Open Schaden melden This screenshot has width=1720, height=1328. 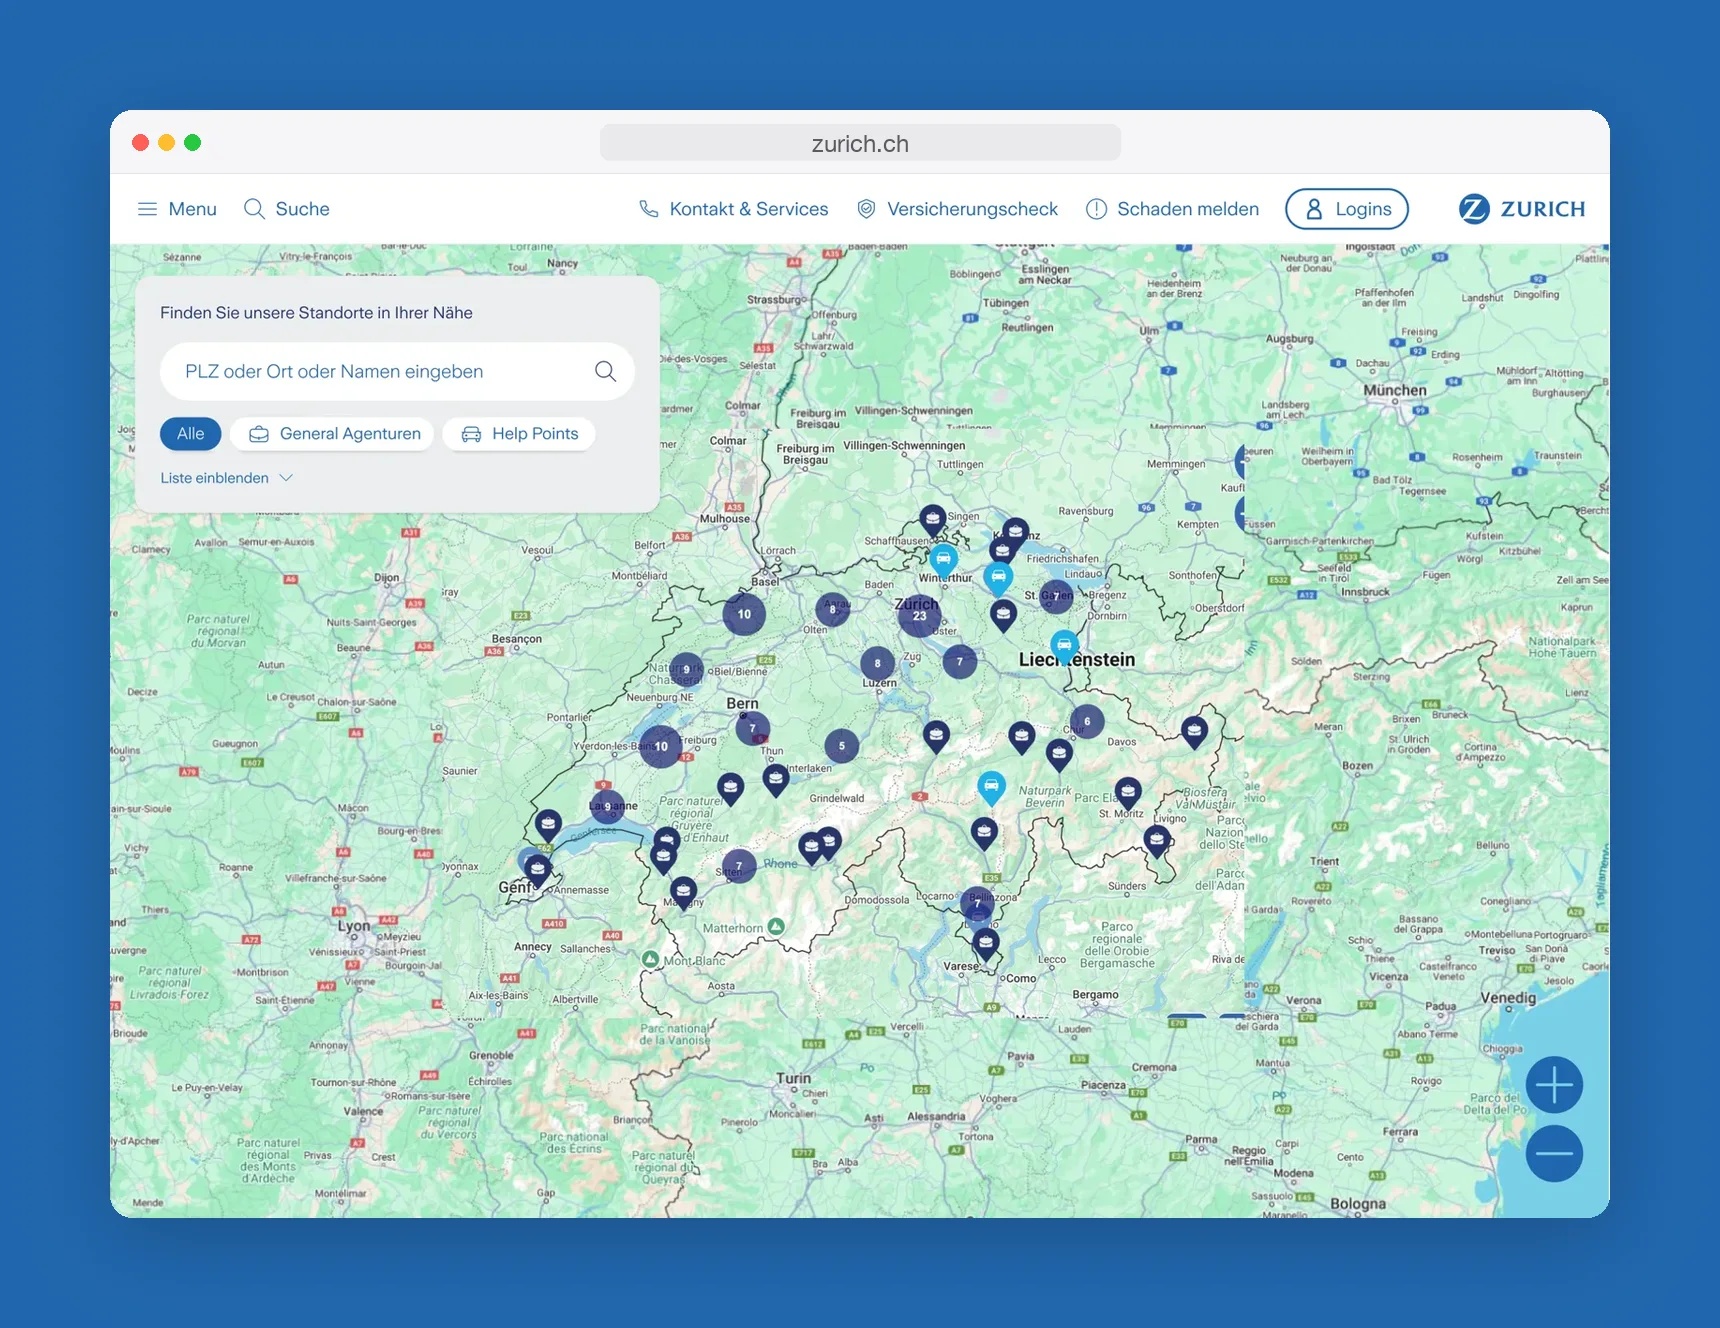[1173, 209]
